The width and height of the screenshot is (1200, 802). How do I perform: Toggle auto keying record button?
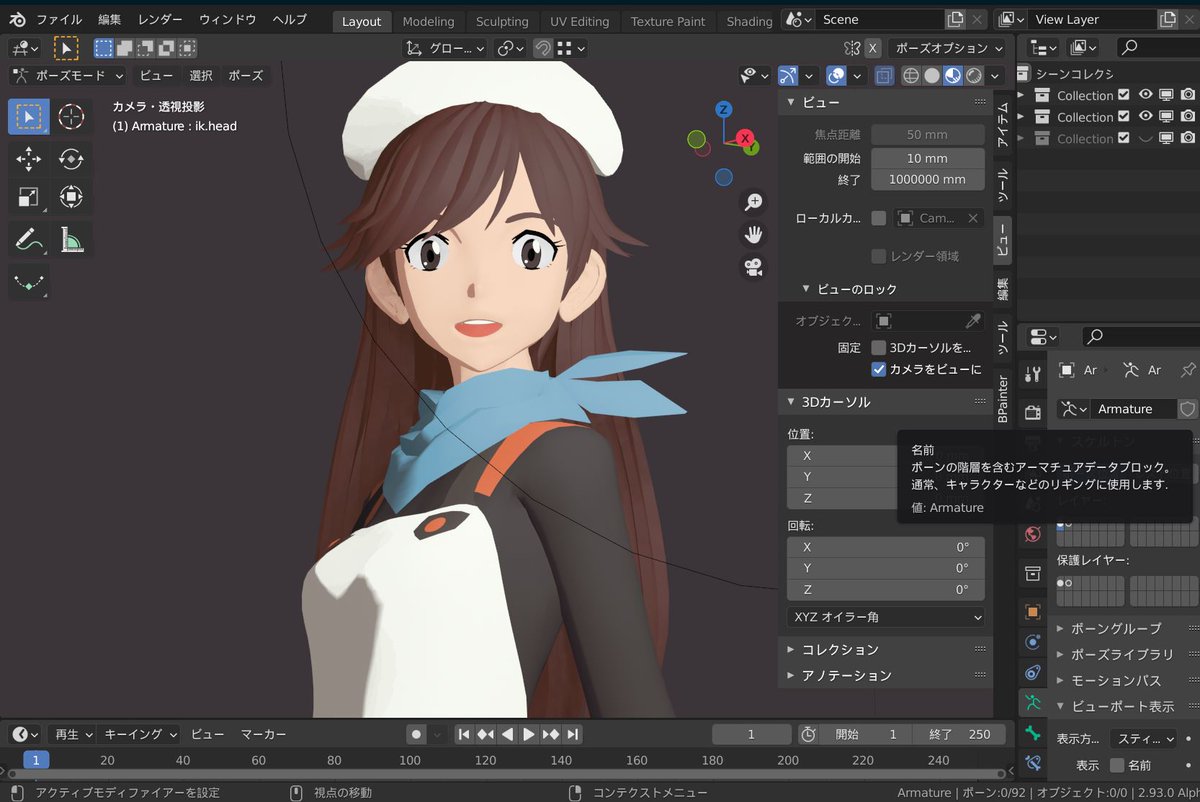(416, 734)
